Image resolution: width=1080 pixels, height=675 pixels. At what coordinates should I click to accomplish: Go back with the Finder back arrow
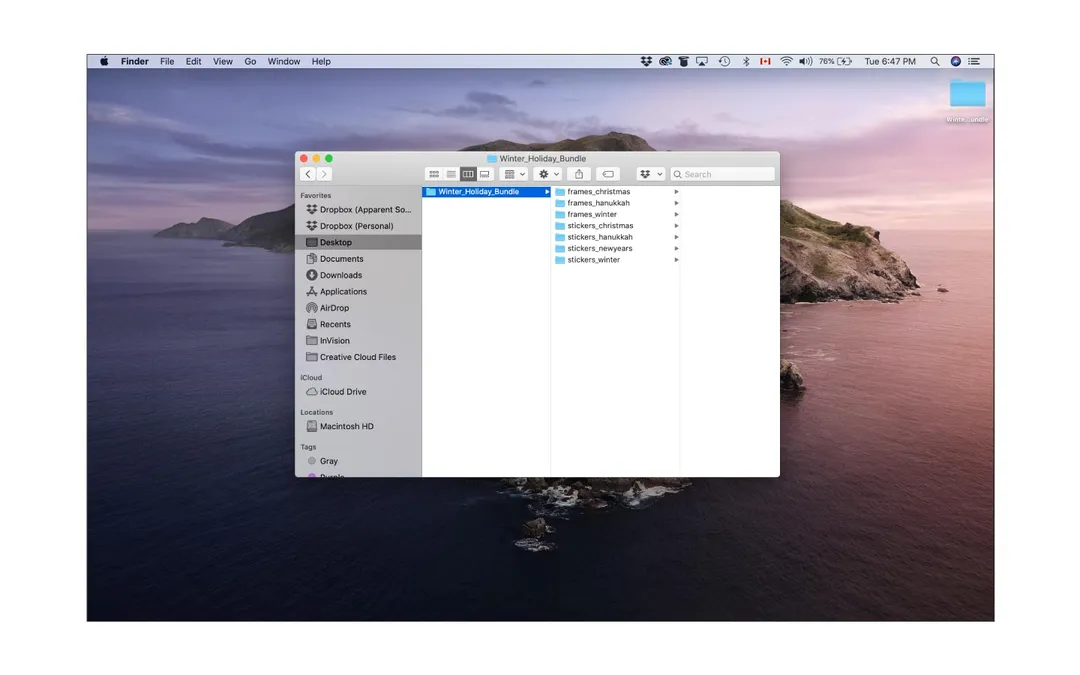coord(308,174)
